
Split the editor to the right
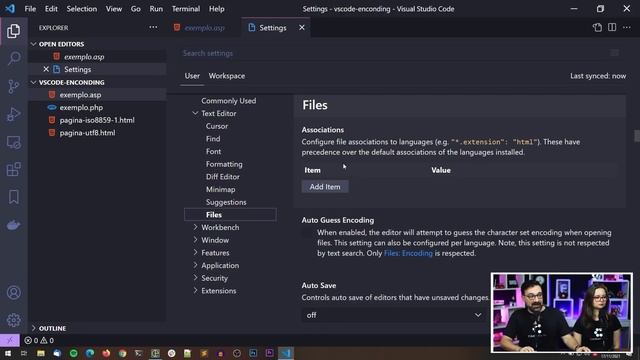612,27
